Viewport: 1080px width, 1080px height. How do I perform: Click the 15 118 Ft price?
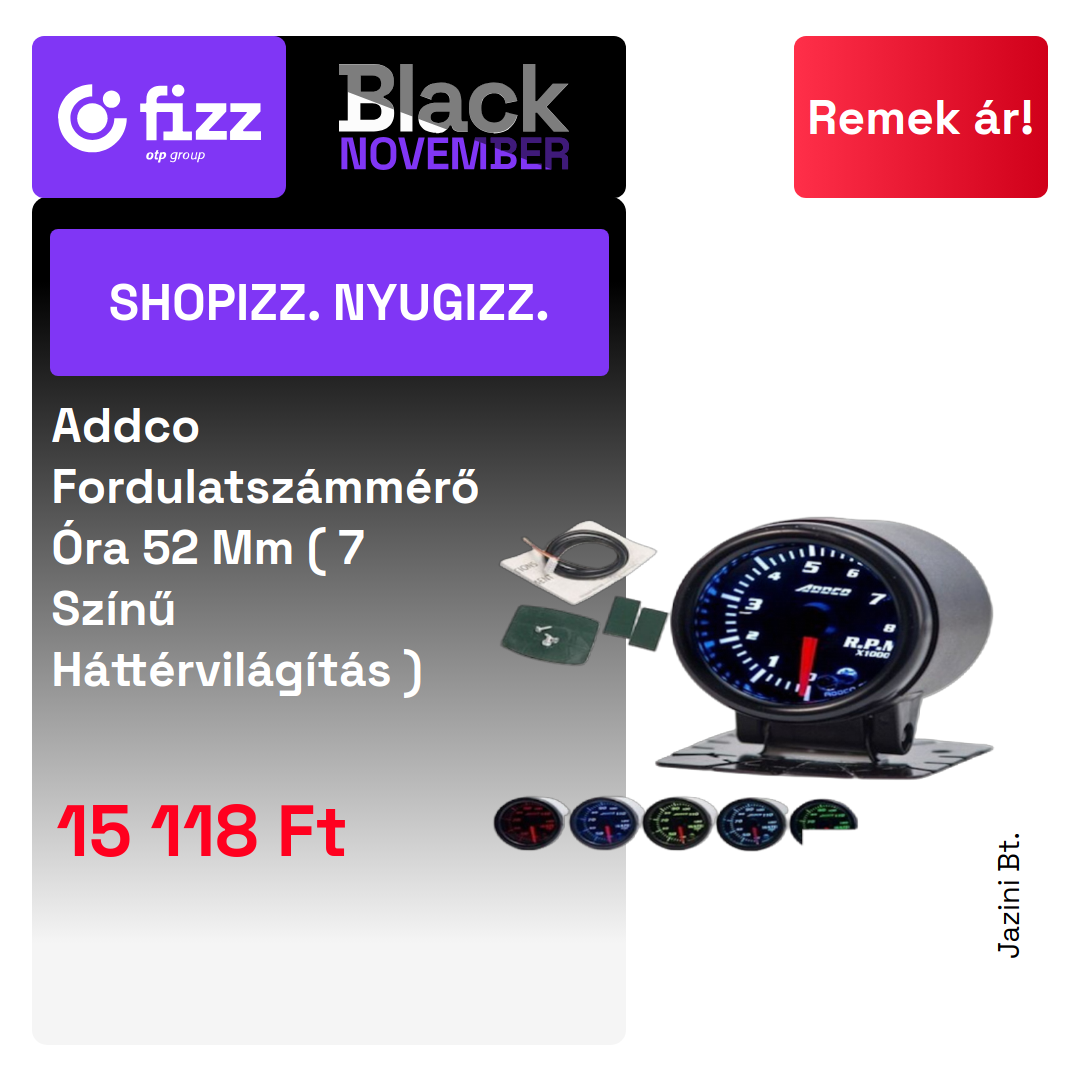(x=201, y=832)
